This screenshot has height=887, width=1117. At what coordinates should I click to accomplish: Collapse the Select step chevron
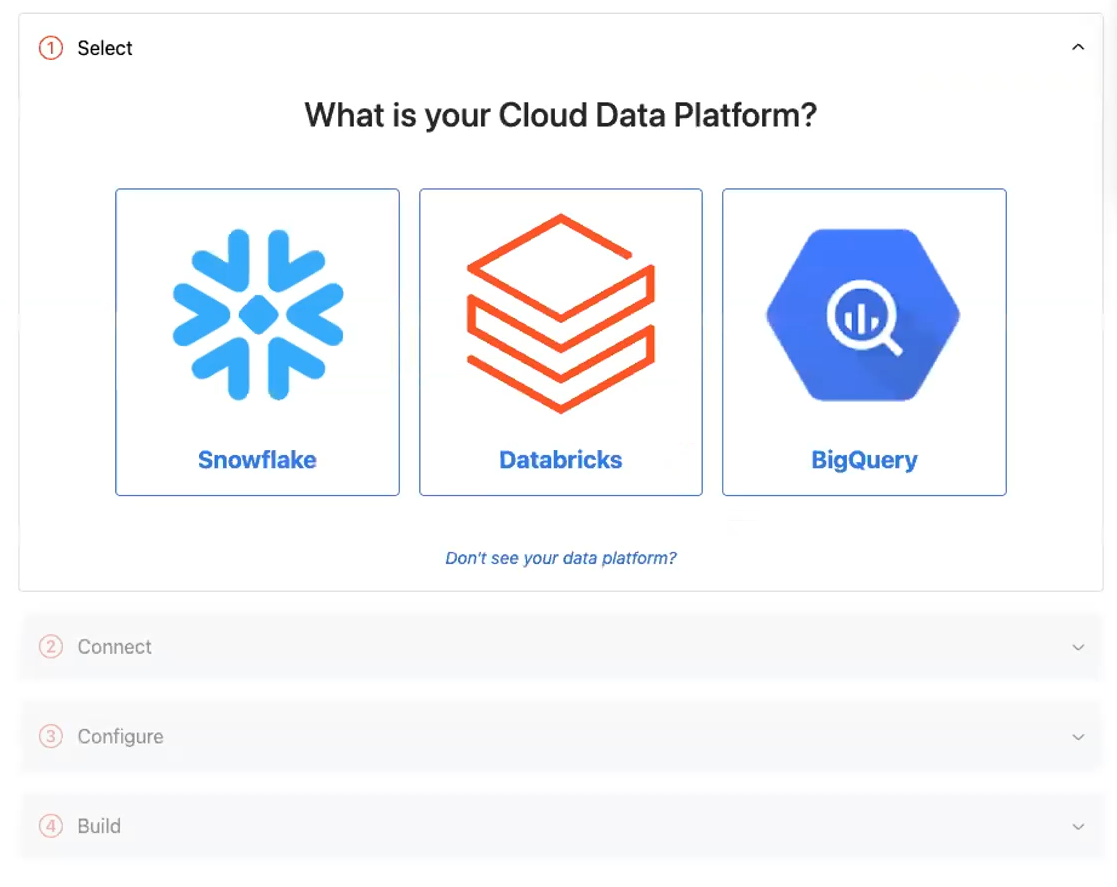pyautogui.click(x=1078, y=48)
